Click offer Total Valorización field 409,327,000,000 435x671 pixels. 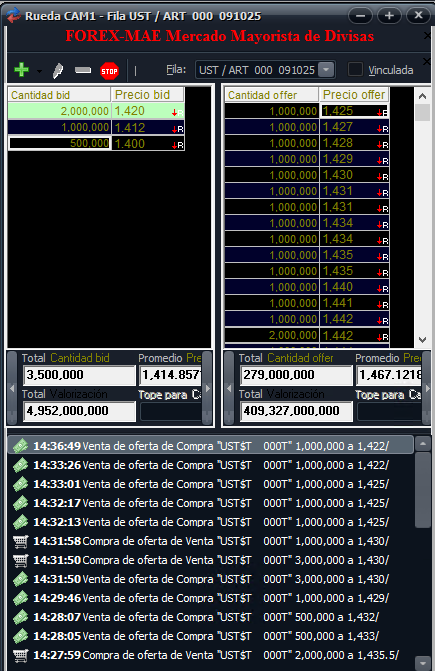click(x=296, y=411)
